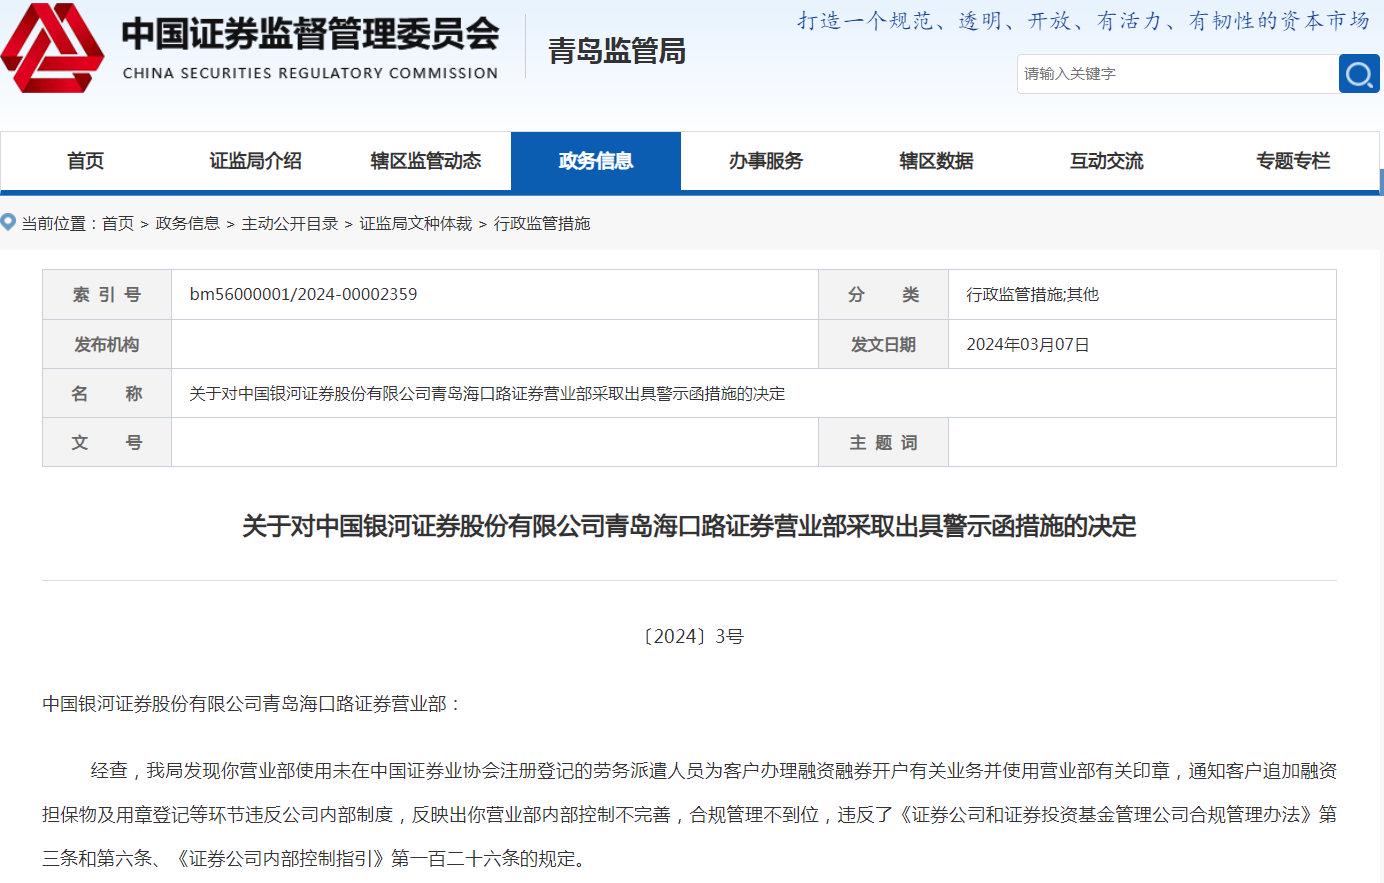1384x883 pixels.
Task: Click the location pin icon beside 当前位置
Action: [x=8, y=222]
